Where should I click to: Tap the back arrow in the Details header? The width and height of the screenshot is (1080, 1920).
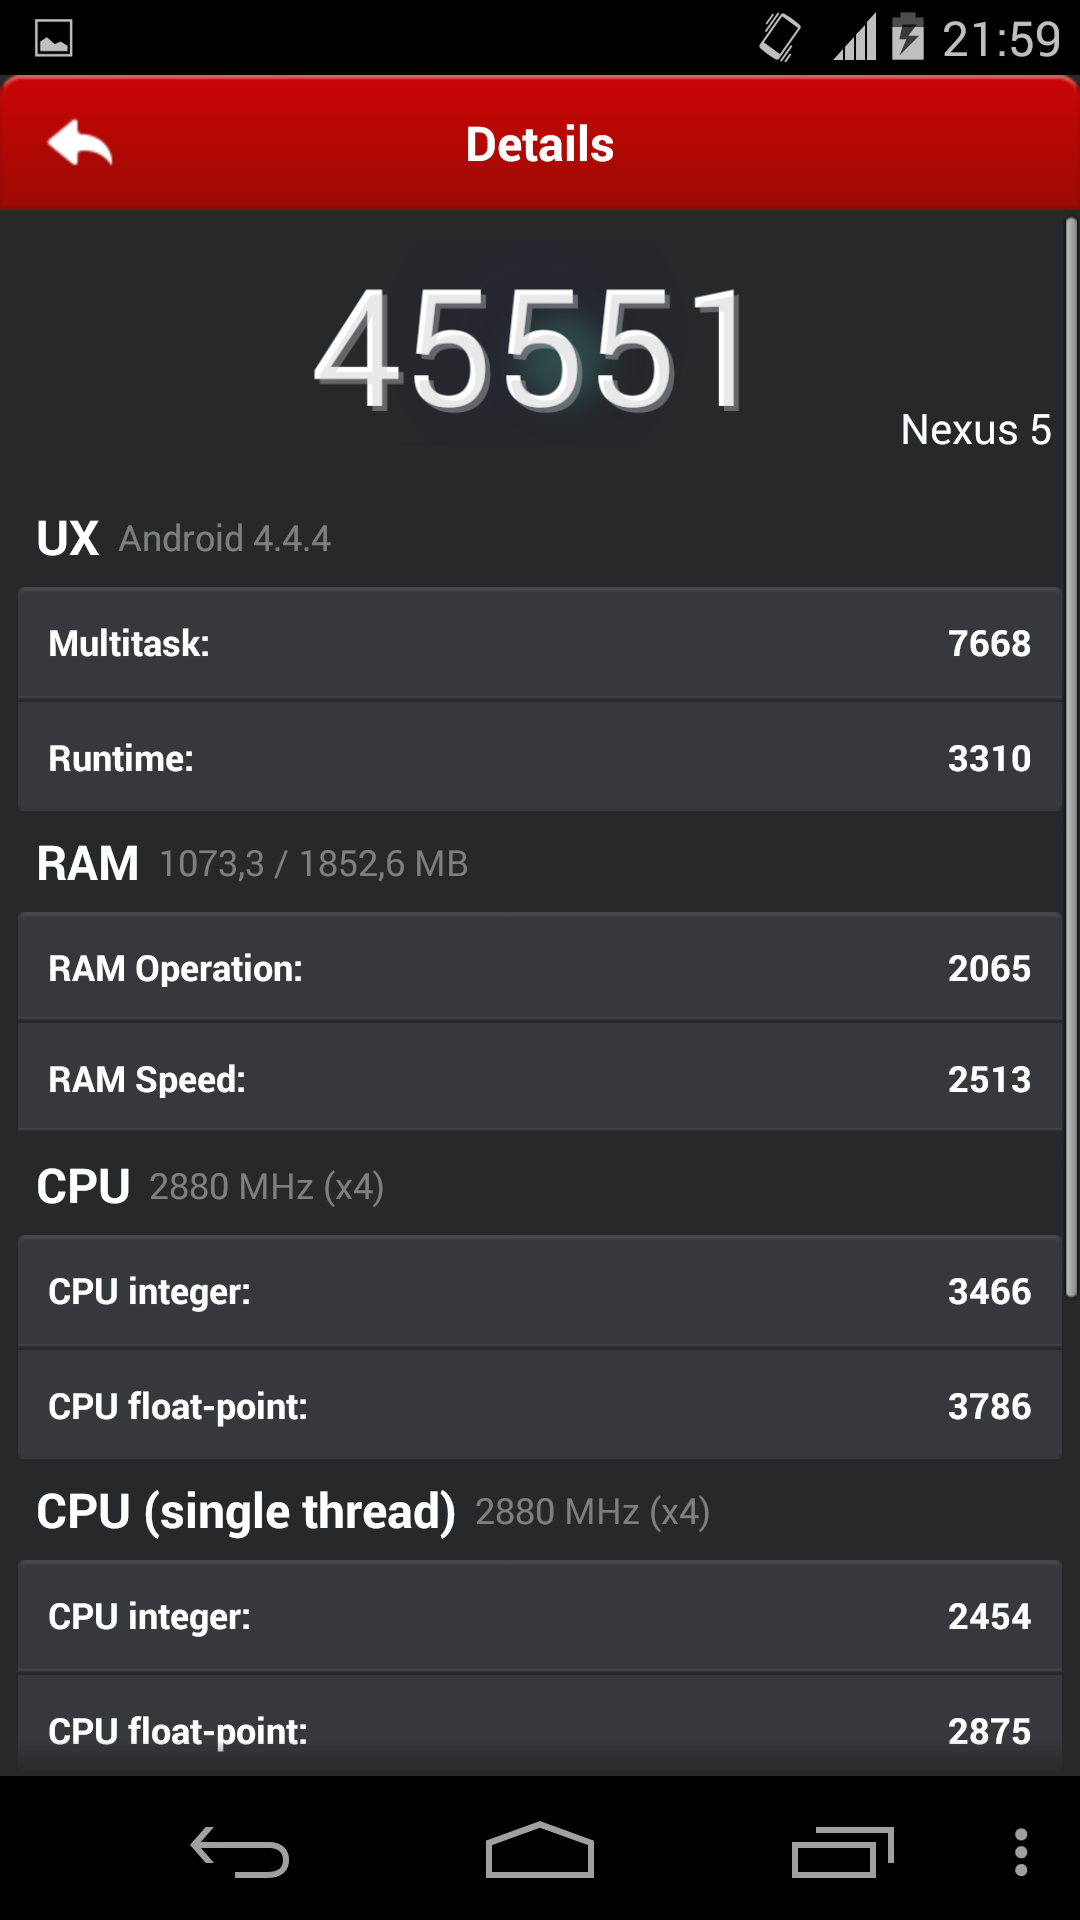pos(80,143)
